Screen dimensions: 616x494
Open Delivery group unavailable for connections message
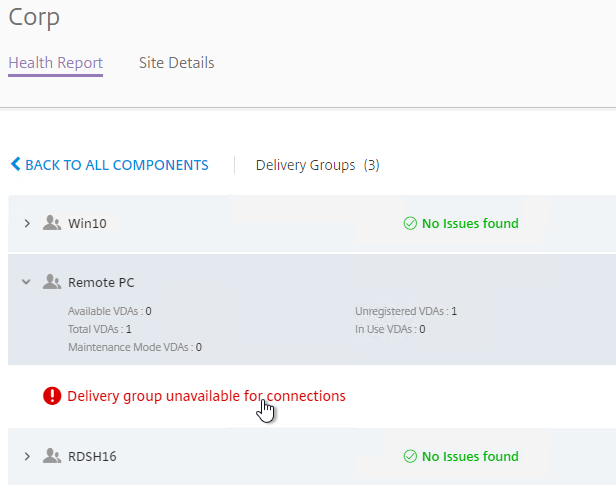(x=206, y=396)
